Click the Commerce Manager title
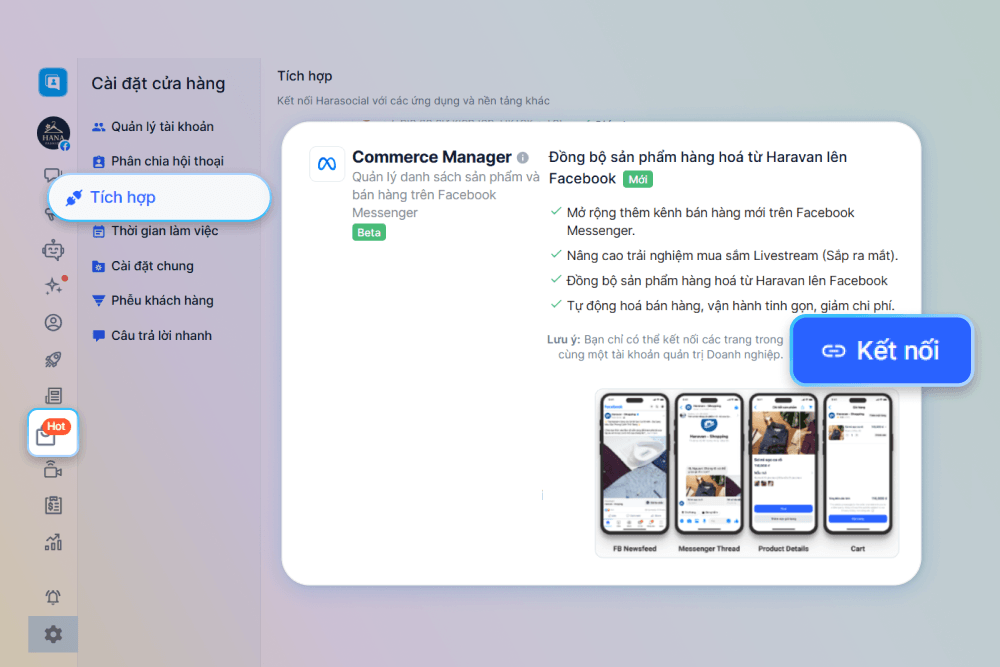 [432, 157]
